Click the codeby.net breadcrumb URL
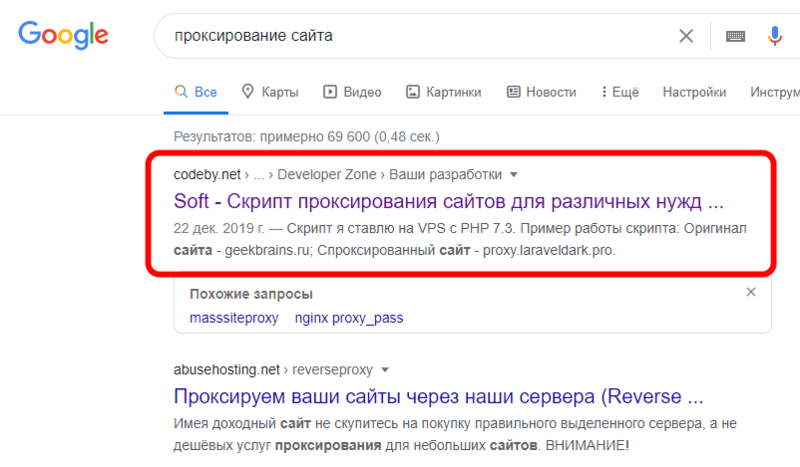 point(338,175)
